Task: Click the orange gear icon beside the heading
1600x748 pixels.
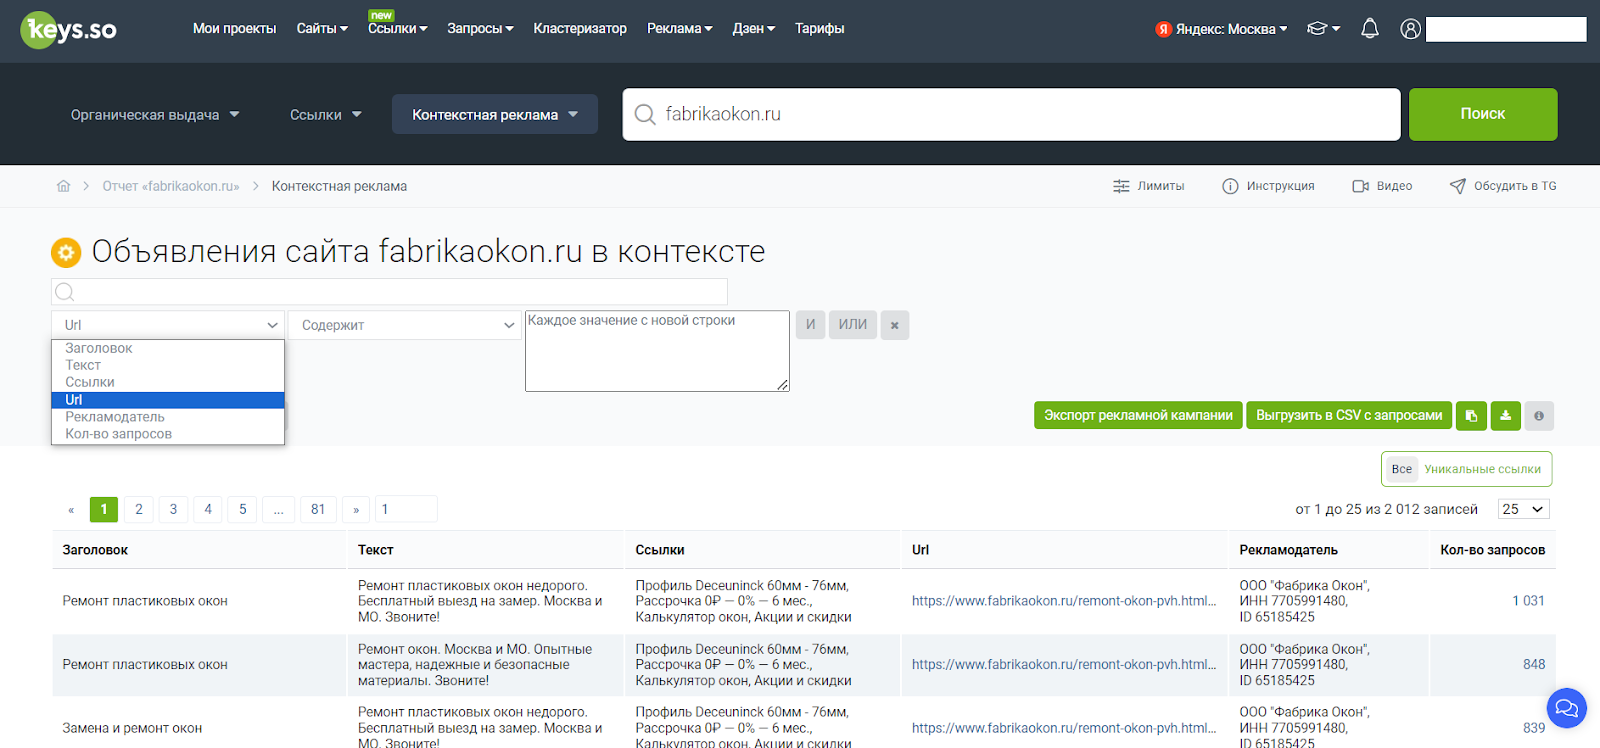Action: (x=66, y=252)
